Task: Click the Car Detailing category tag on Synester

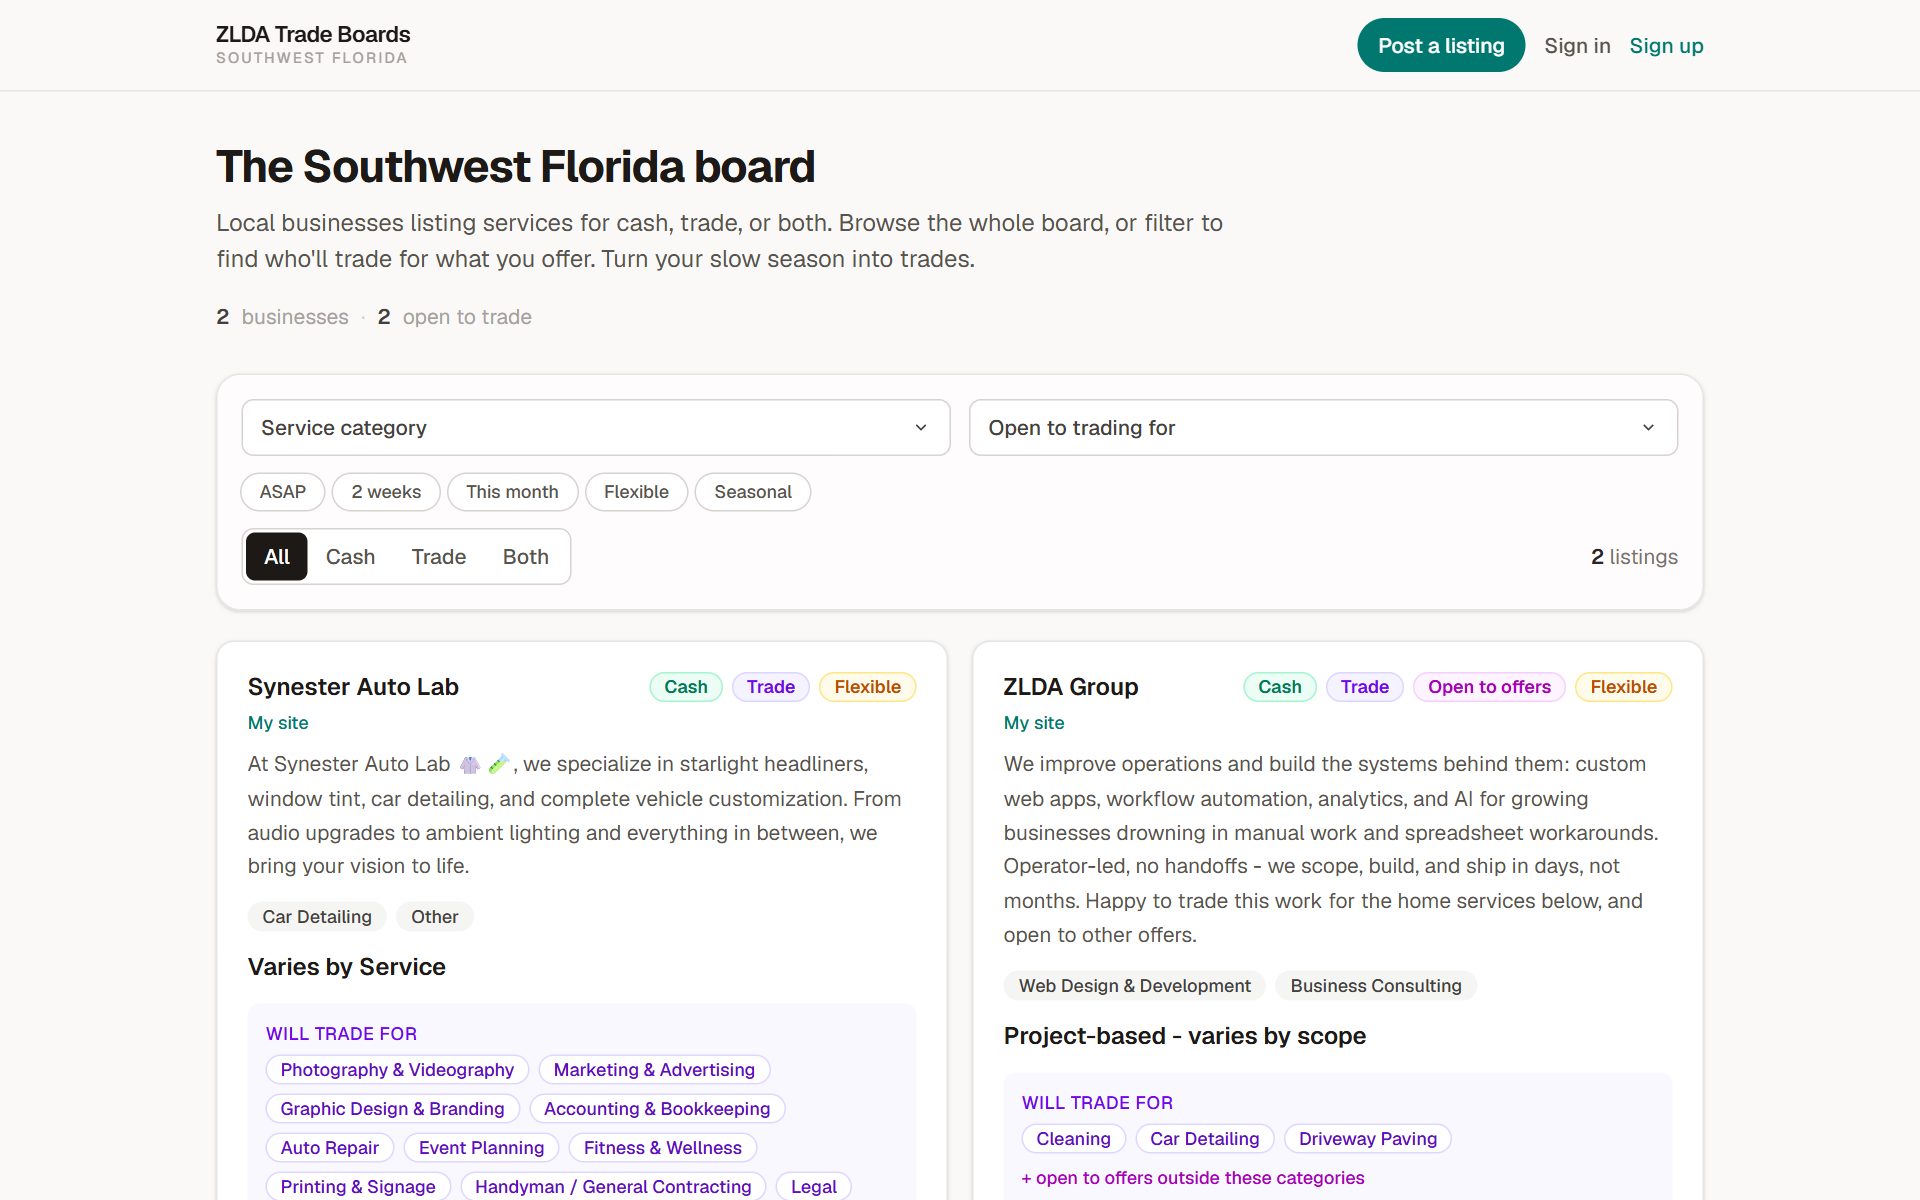Action: (x=317, y=917)
